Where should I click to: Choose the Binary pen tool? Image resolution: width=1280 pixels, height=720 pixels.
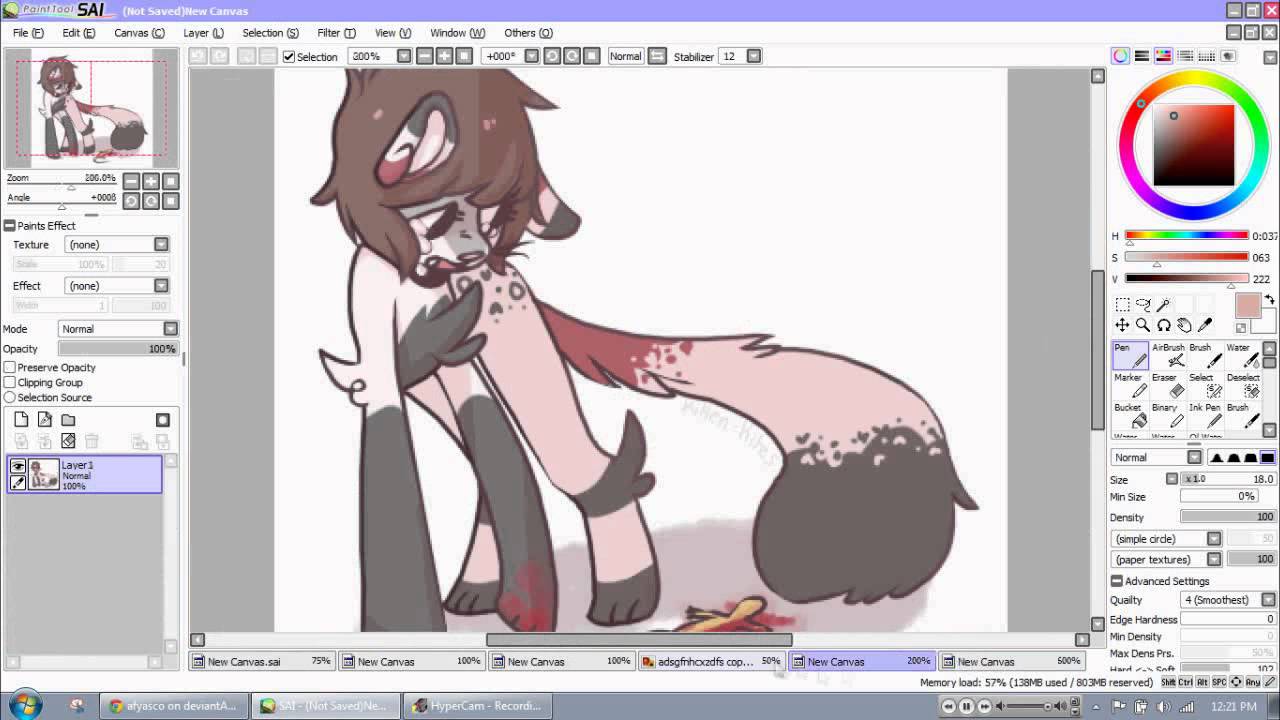point(1168,415)
